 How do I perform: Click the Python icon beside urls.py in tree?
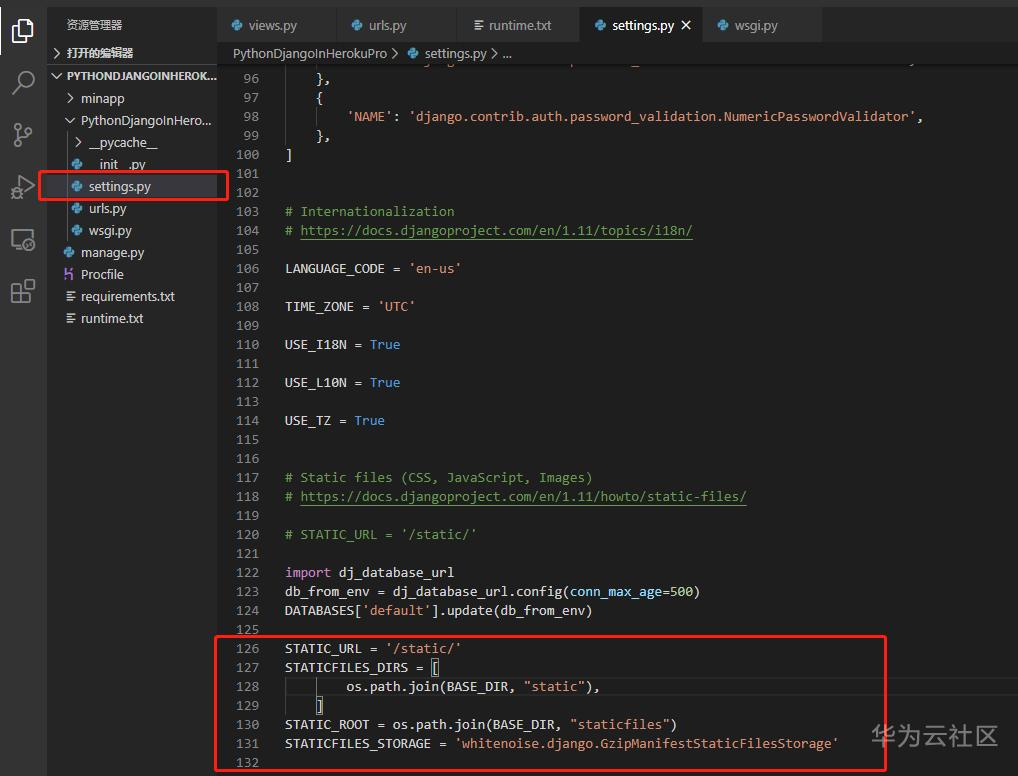(x=77, y=208)
